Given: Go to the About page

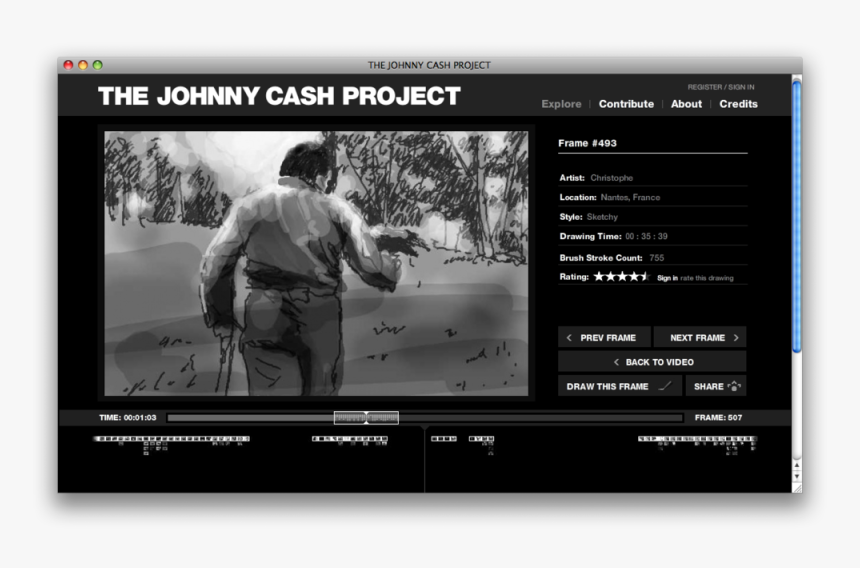Looking at the screenshot, I should pyautogui.click(x=686, y=104).
